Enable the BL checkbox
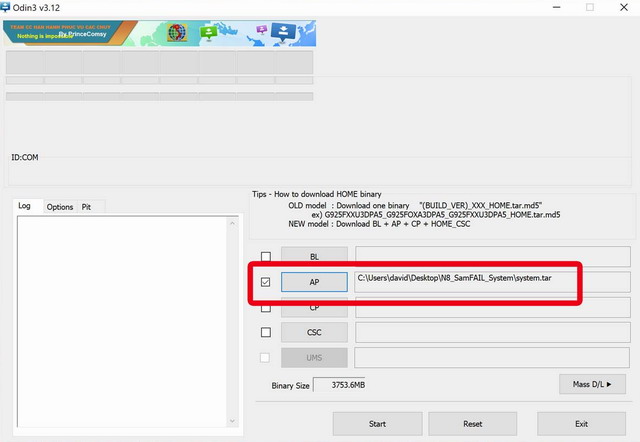 click(265, 257)
